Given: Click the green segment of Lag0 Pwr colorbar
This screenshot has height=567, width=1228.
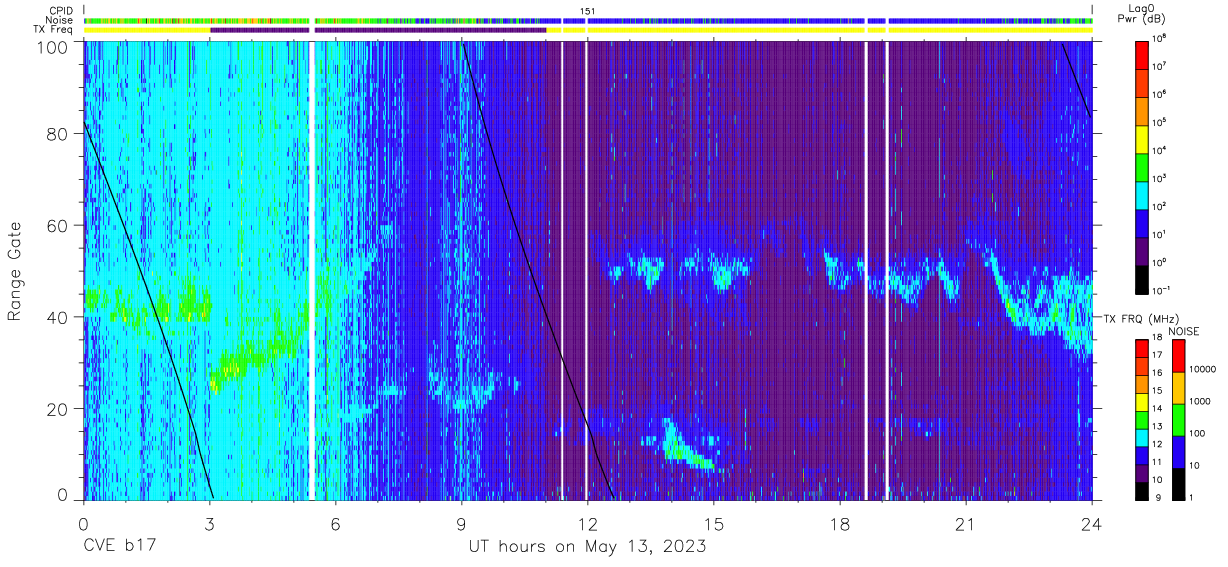Looking at the screenshot, I should pyautogui.click(x=1142, y=169).
